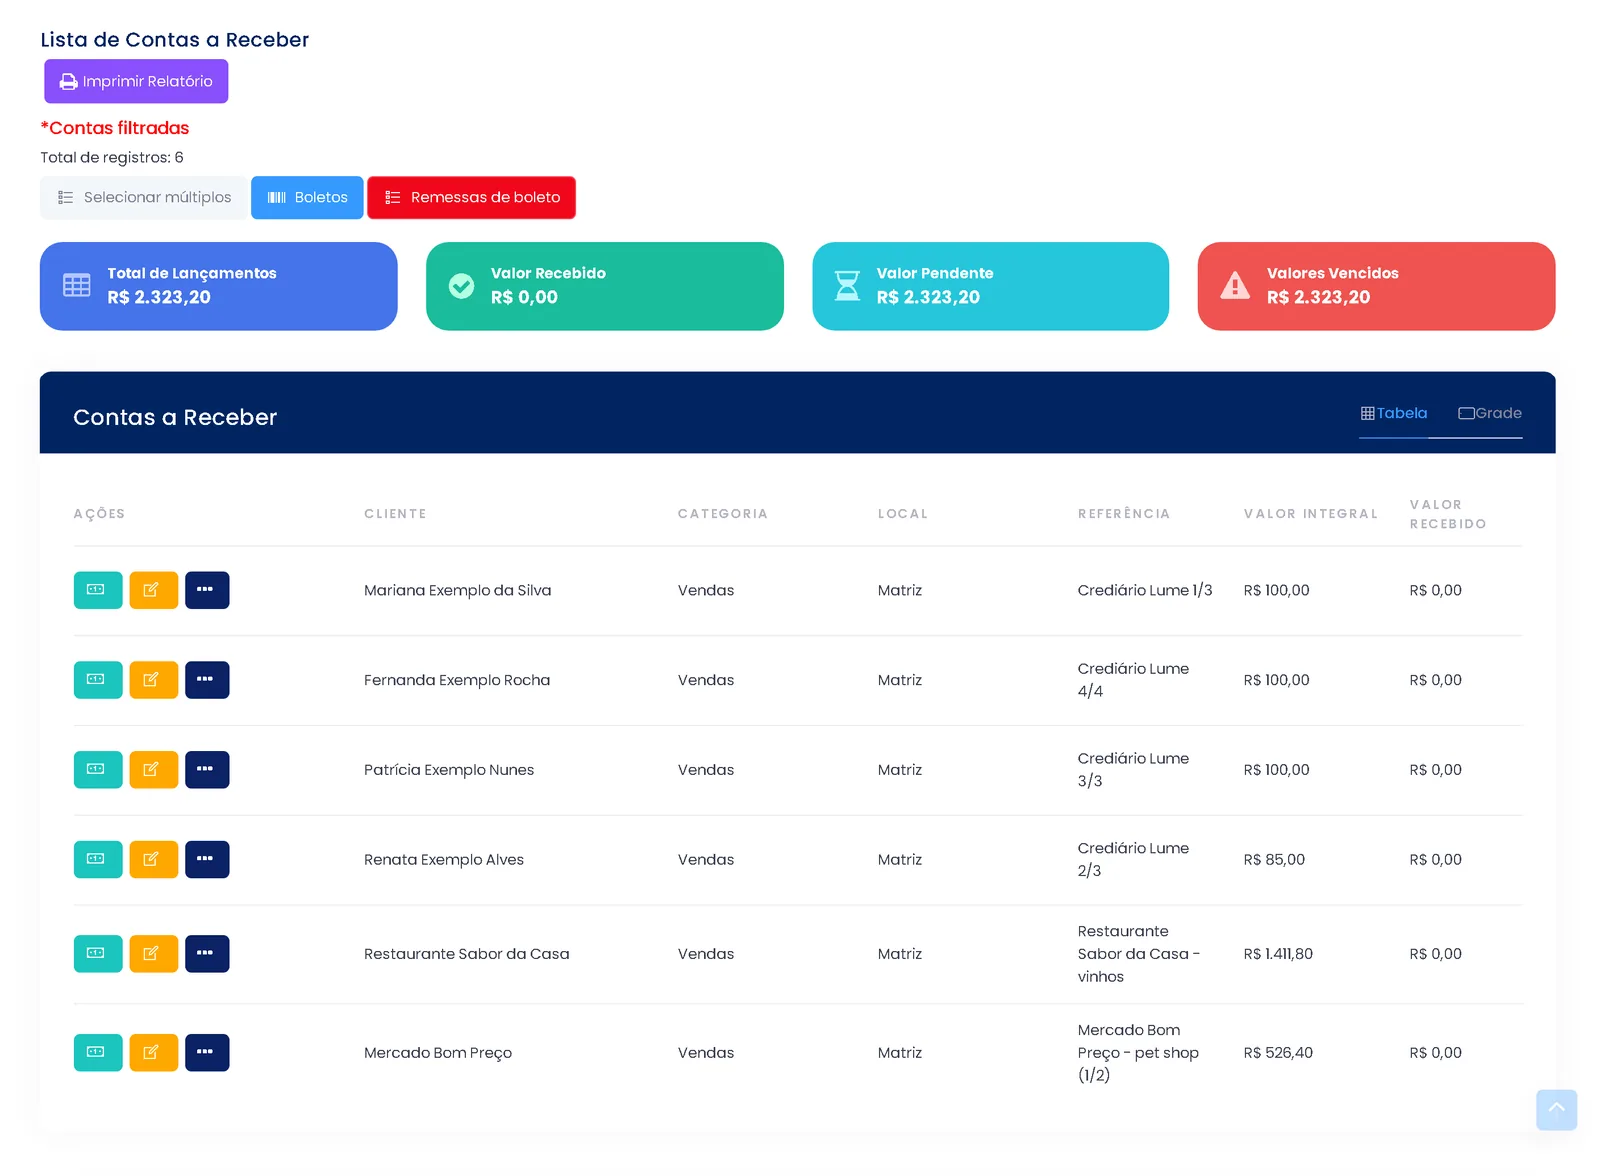Click the R$ 85,00 value cell
The width and height of the screenshot is (1600, 1176).
[x=1274, y=860]
